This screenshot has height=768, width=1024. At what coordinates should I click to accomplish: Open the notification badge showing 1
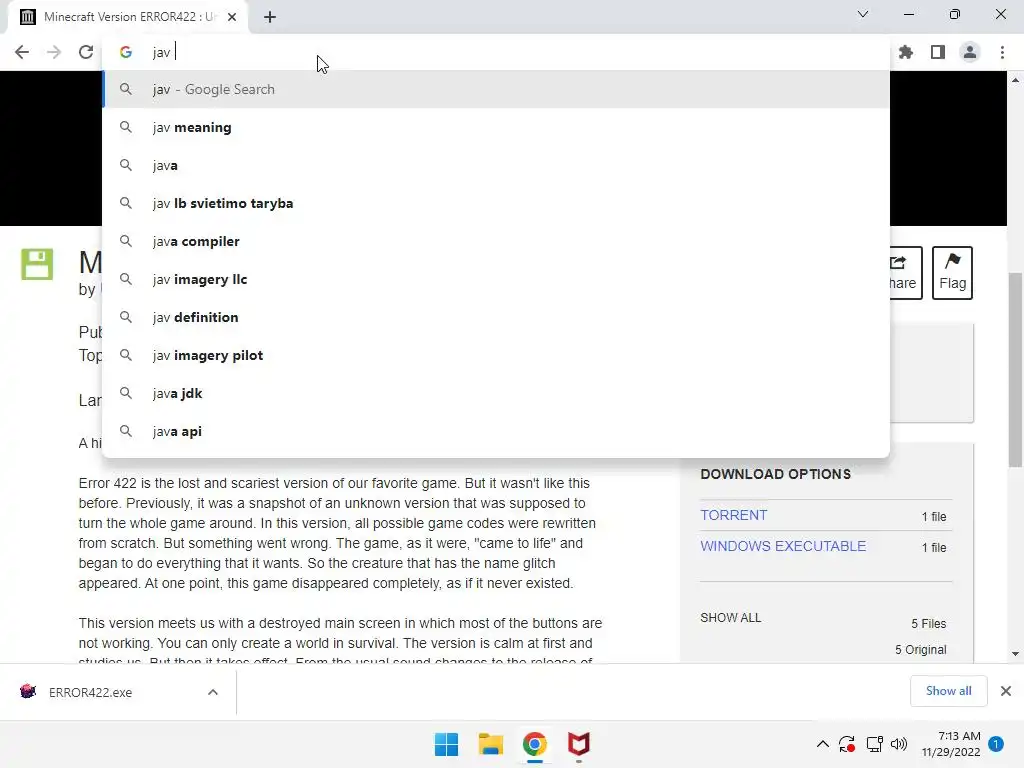point(996,743)
